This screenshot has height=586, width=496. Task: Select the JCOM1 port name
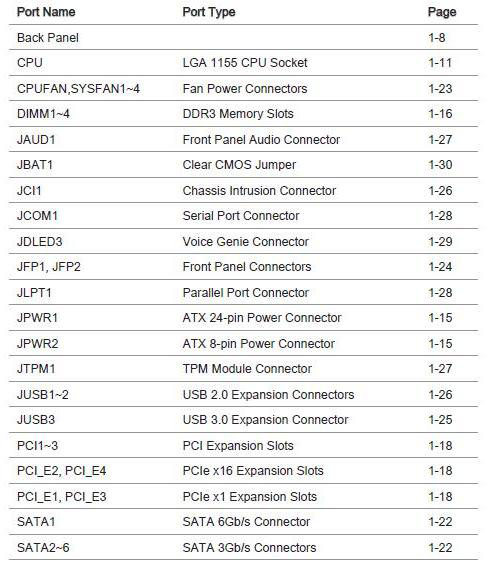point(37,216)
